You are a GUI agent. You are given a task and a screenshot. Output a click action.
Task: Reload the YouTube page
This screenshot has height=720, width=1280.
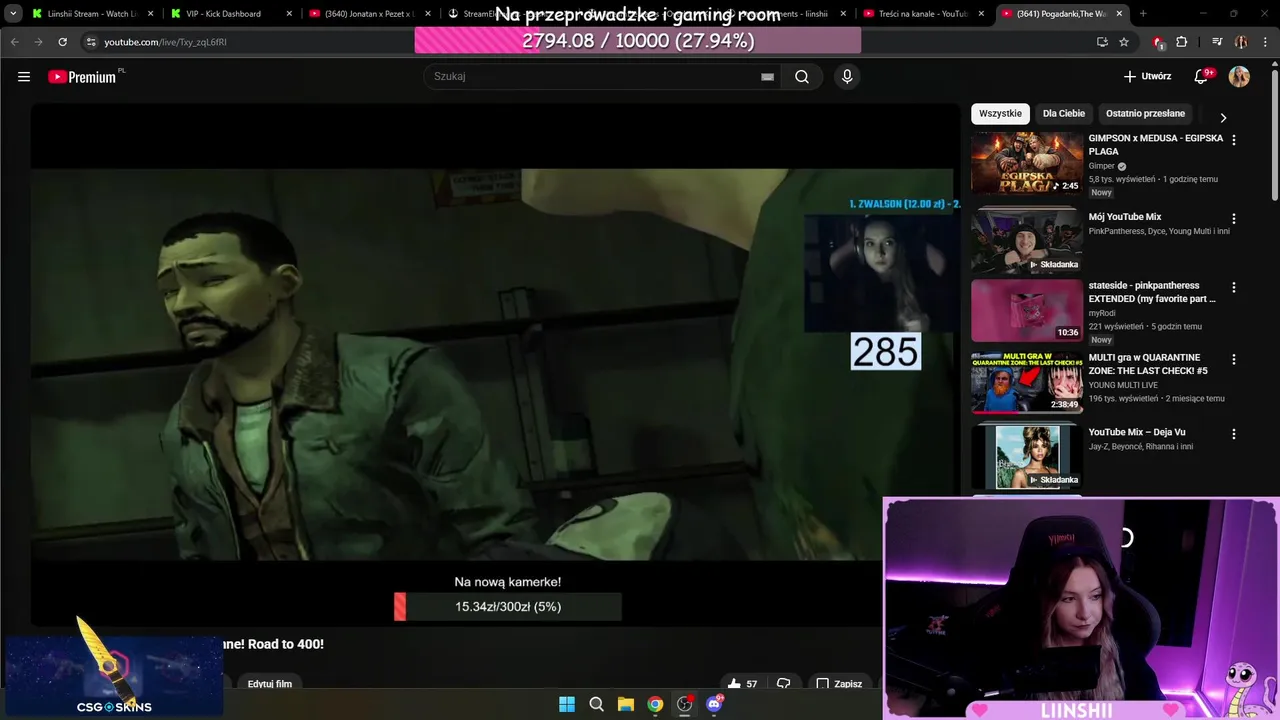click(x=62, y=42)
